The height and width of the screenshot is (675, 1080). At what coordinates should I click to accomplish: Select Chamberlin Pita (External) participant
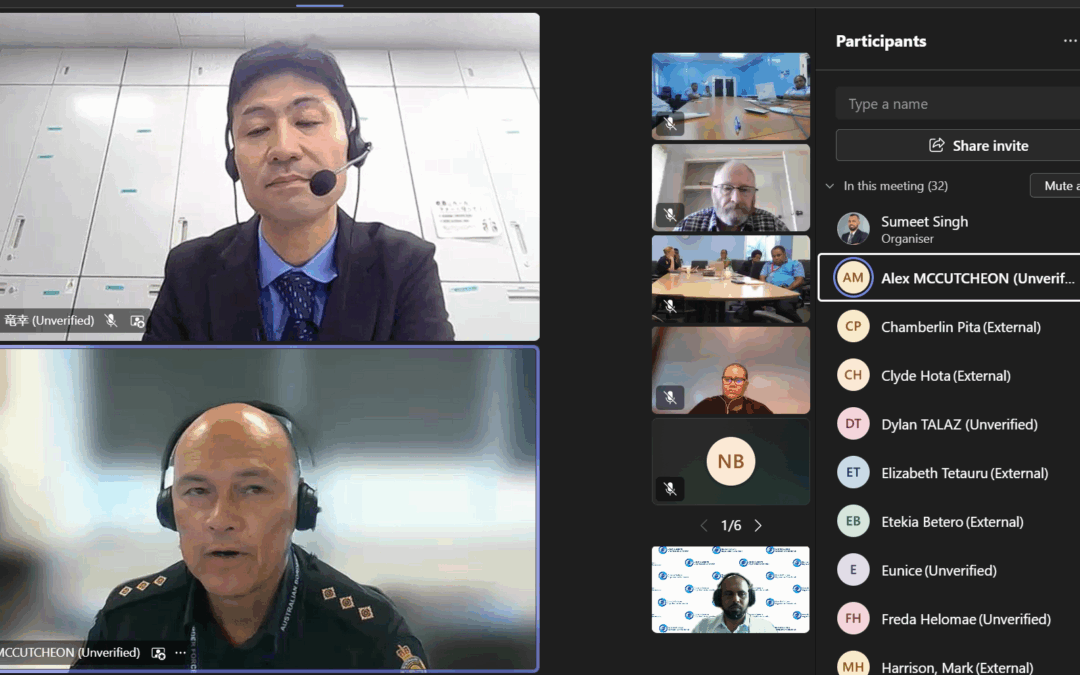[960, 327]
